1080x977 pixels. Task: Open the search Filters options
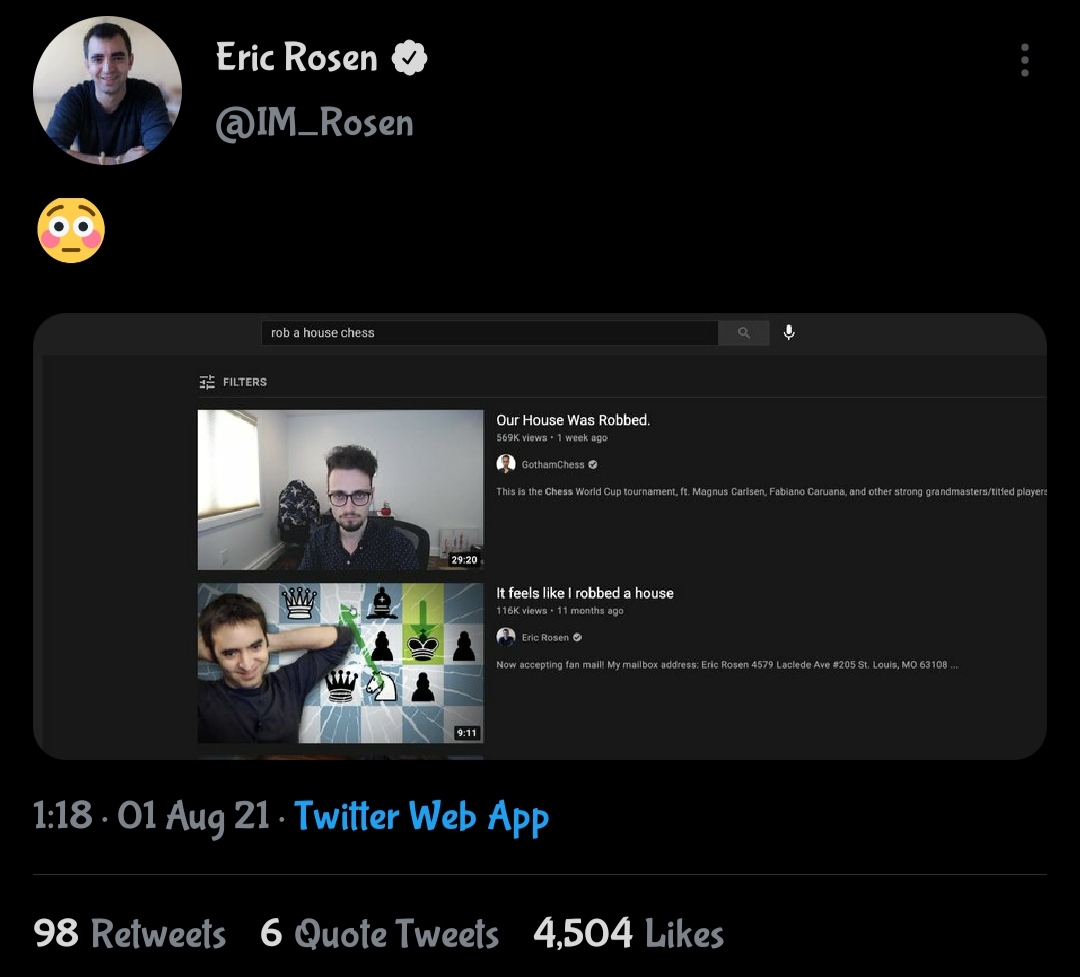click(x=233, y=382)
